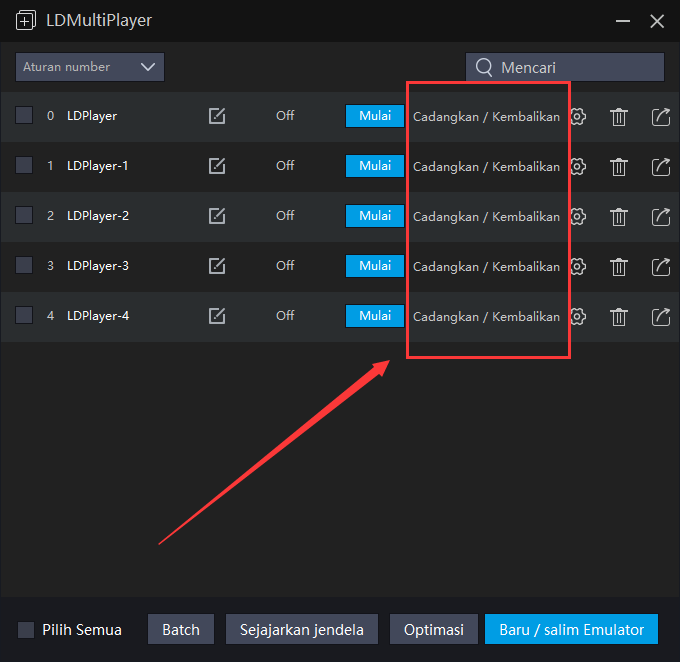Click the rename icon for LDPlayer-1
Image resolution: width=680 pixels, height=662 pixels.
217,166
